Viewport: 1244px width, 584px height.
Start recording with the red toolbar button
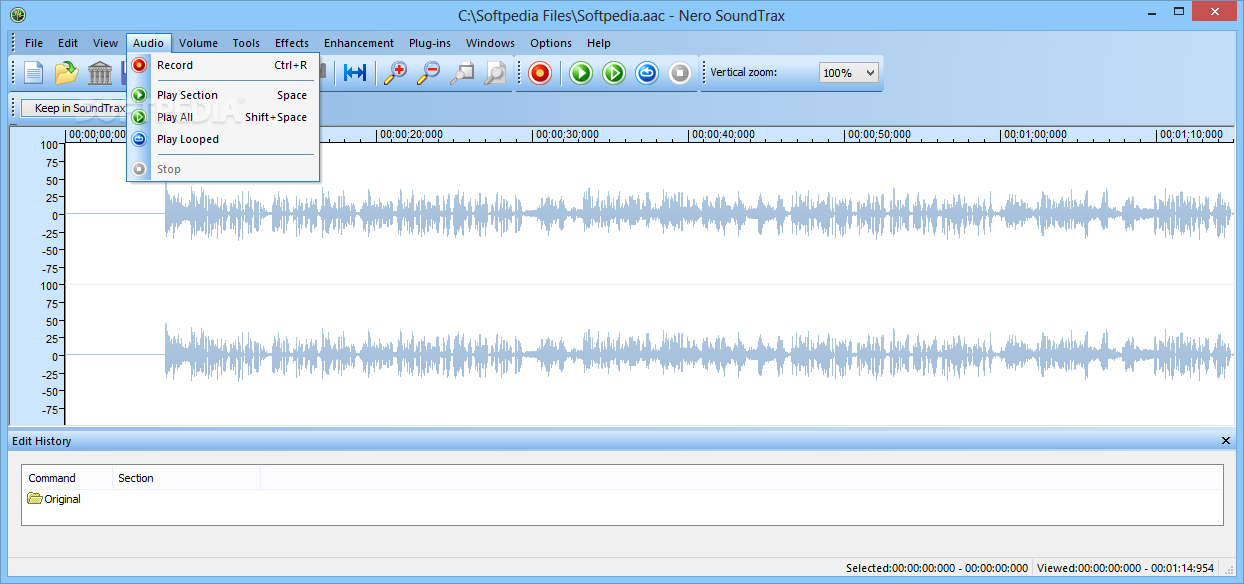point(540,73)
